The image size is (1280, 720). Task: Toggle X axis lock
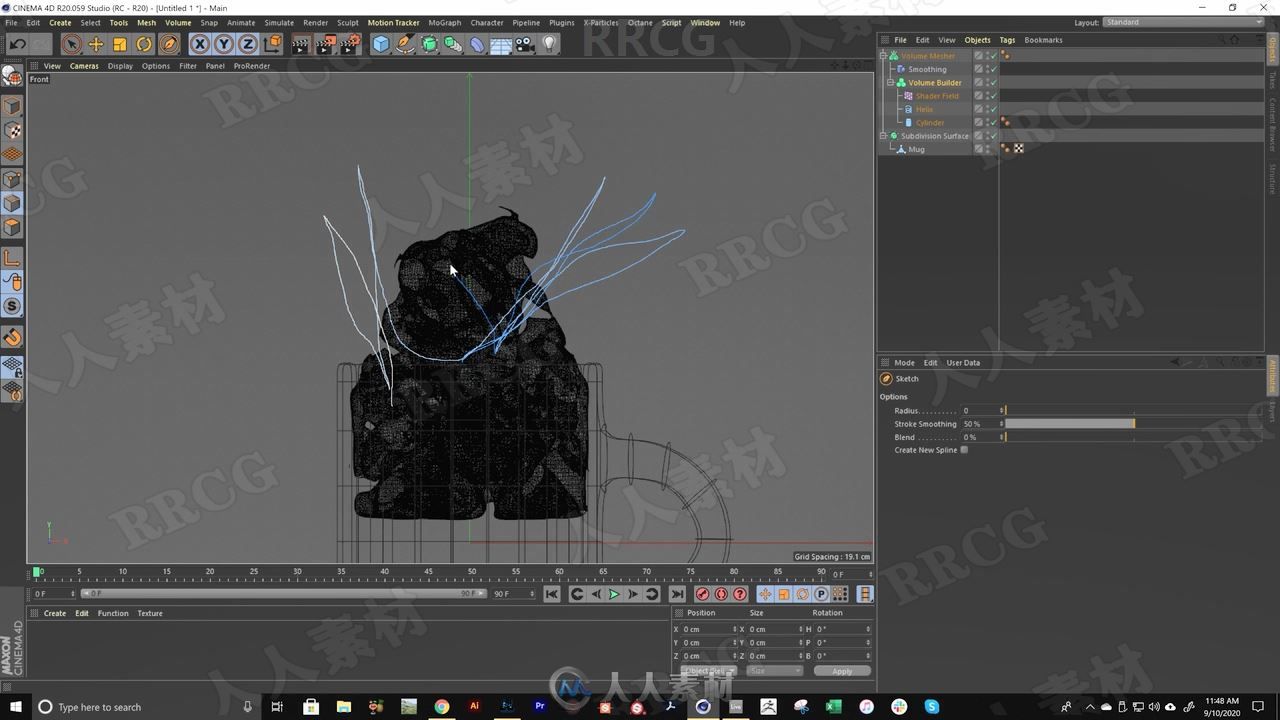[x=200, y=44]
